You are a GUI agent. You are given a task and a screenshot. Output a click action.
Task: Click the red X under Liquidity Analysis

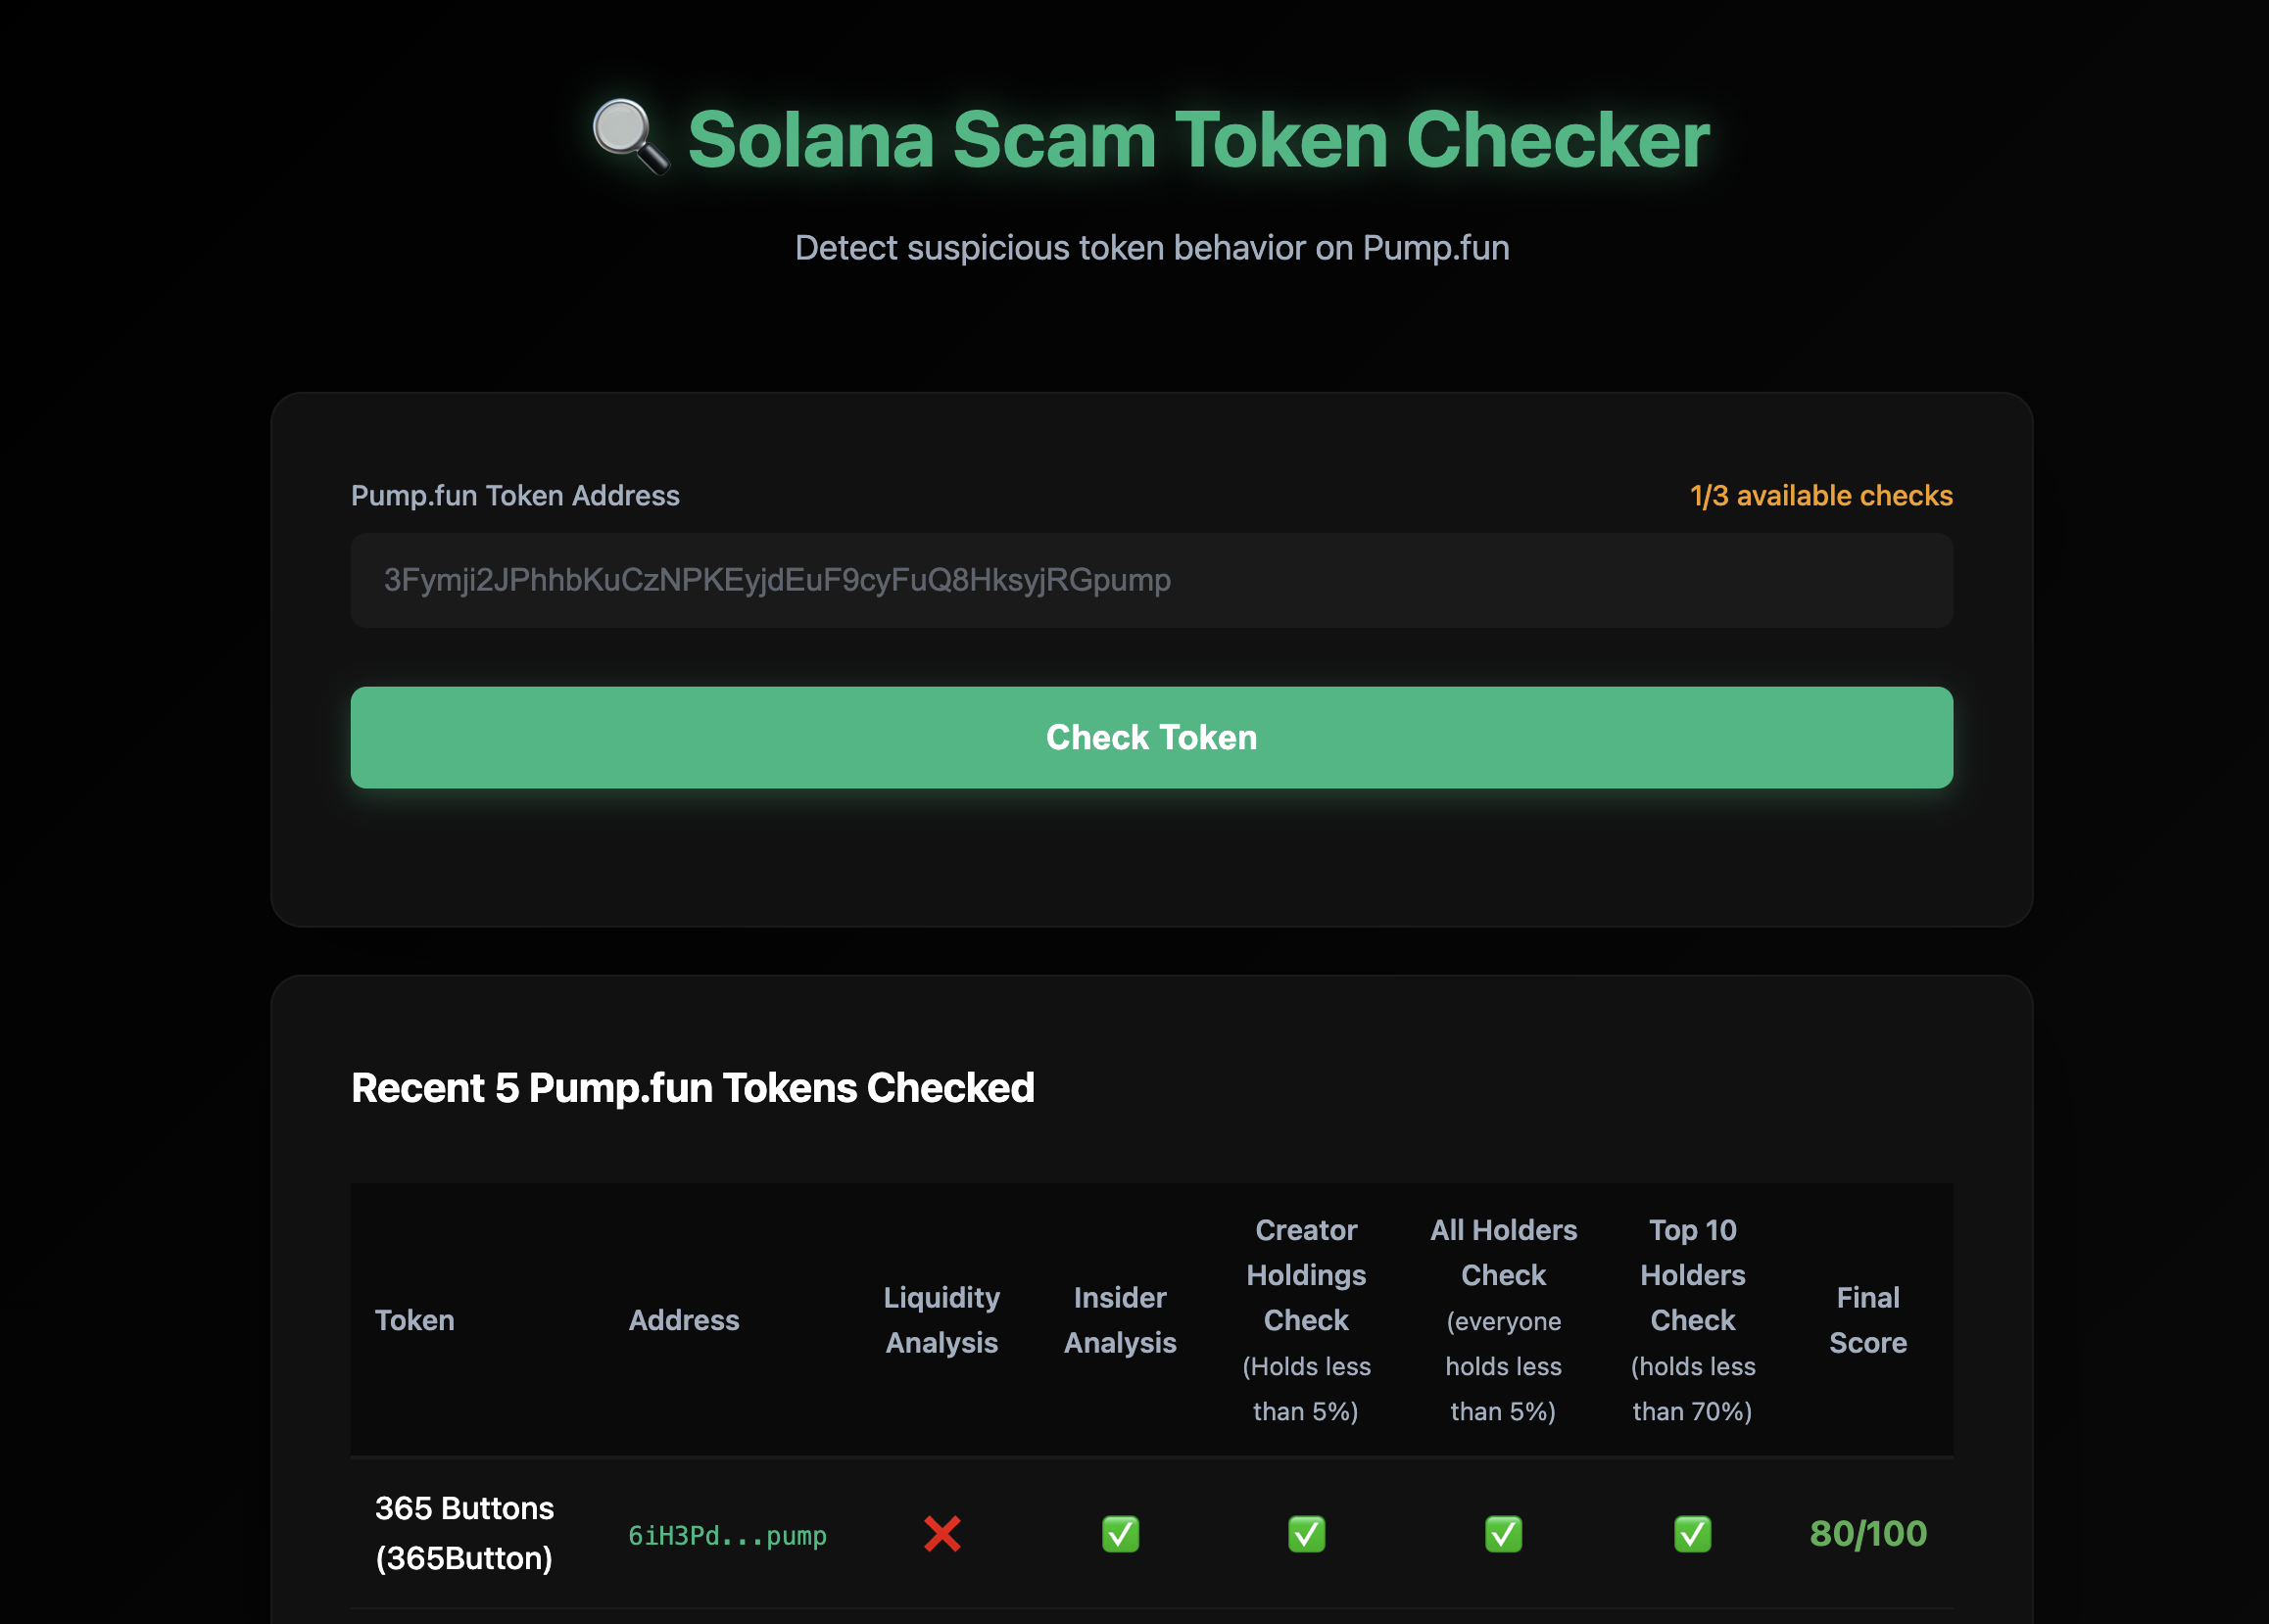(x=942, y=1533)
